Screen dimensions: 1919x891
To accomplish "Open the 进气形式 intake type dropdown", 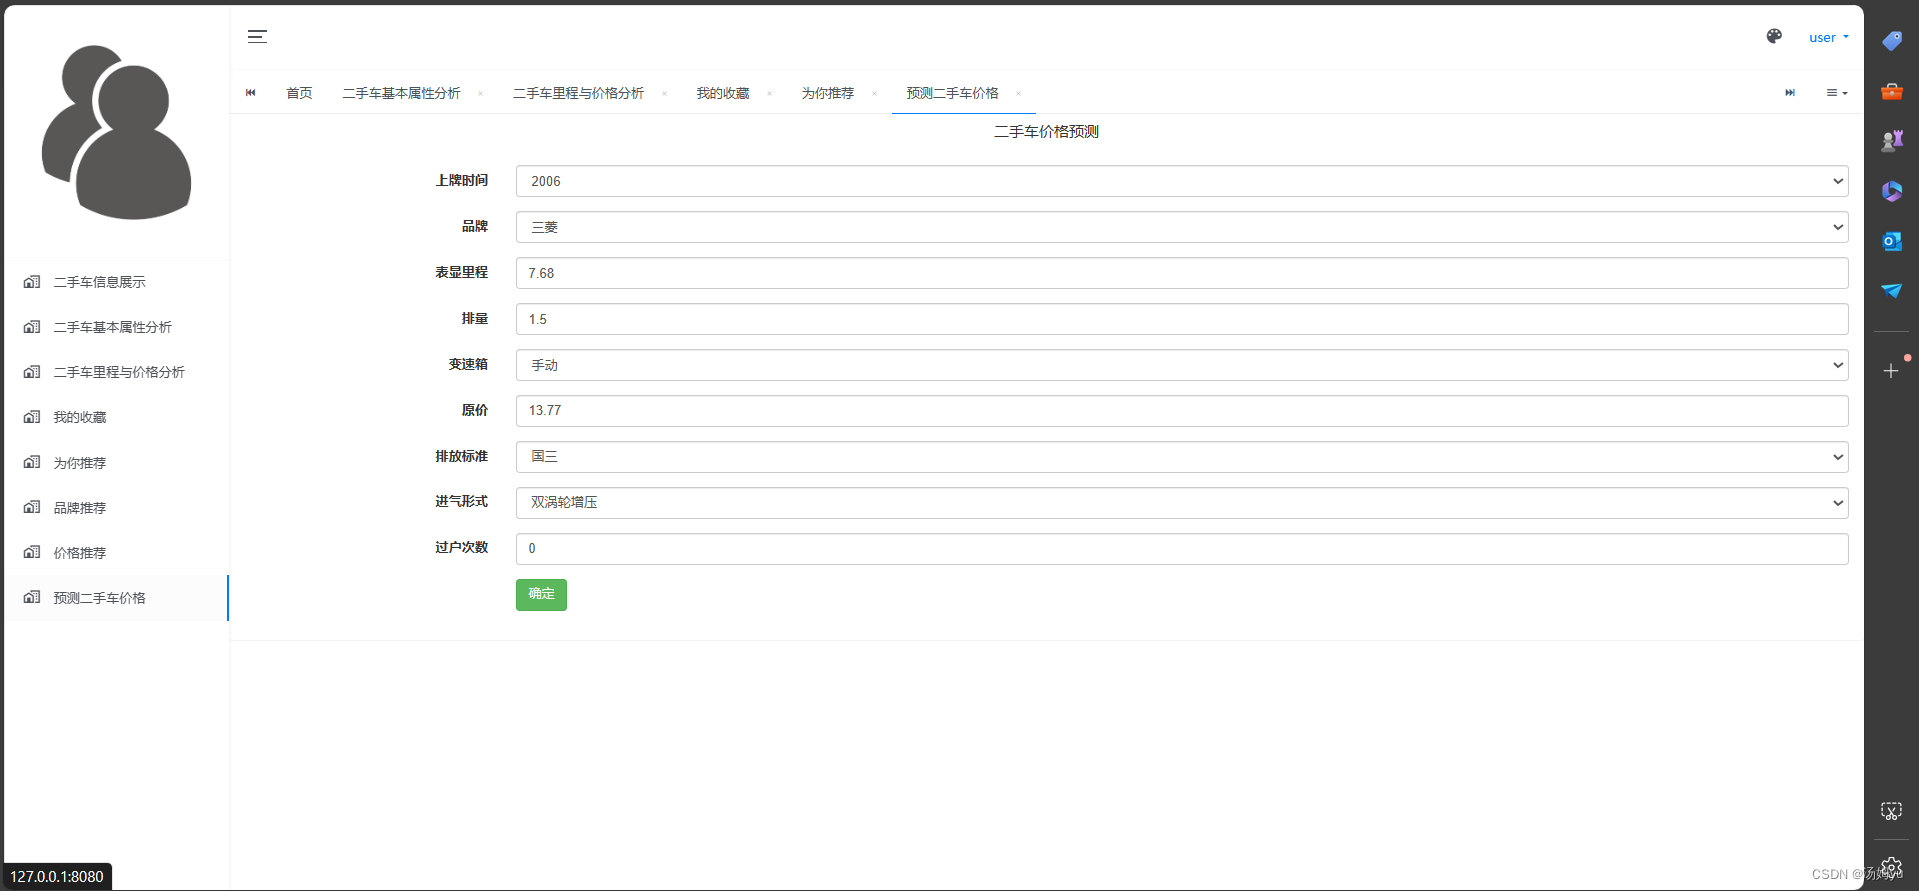I will [1182, 503].
